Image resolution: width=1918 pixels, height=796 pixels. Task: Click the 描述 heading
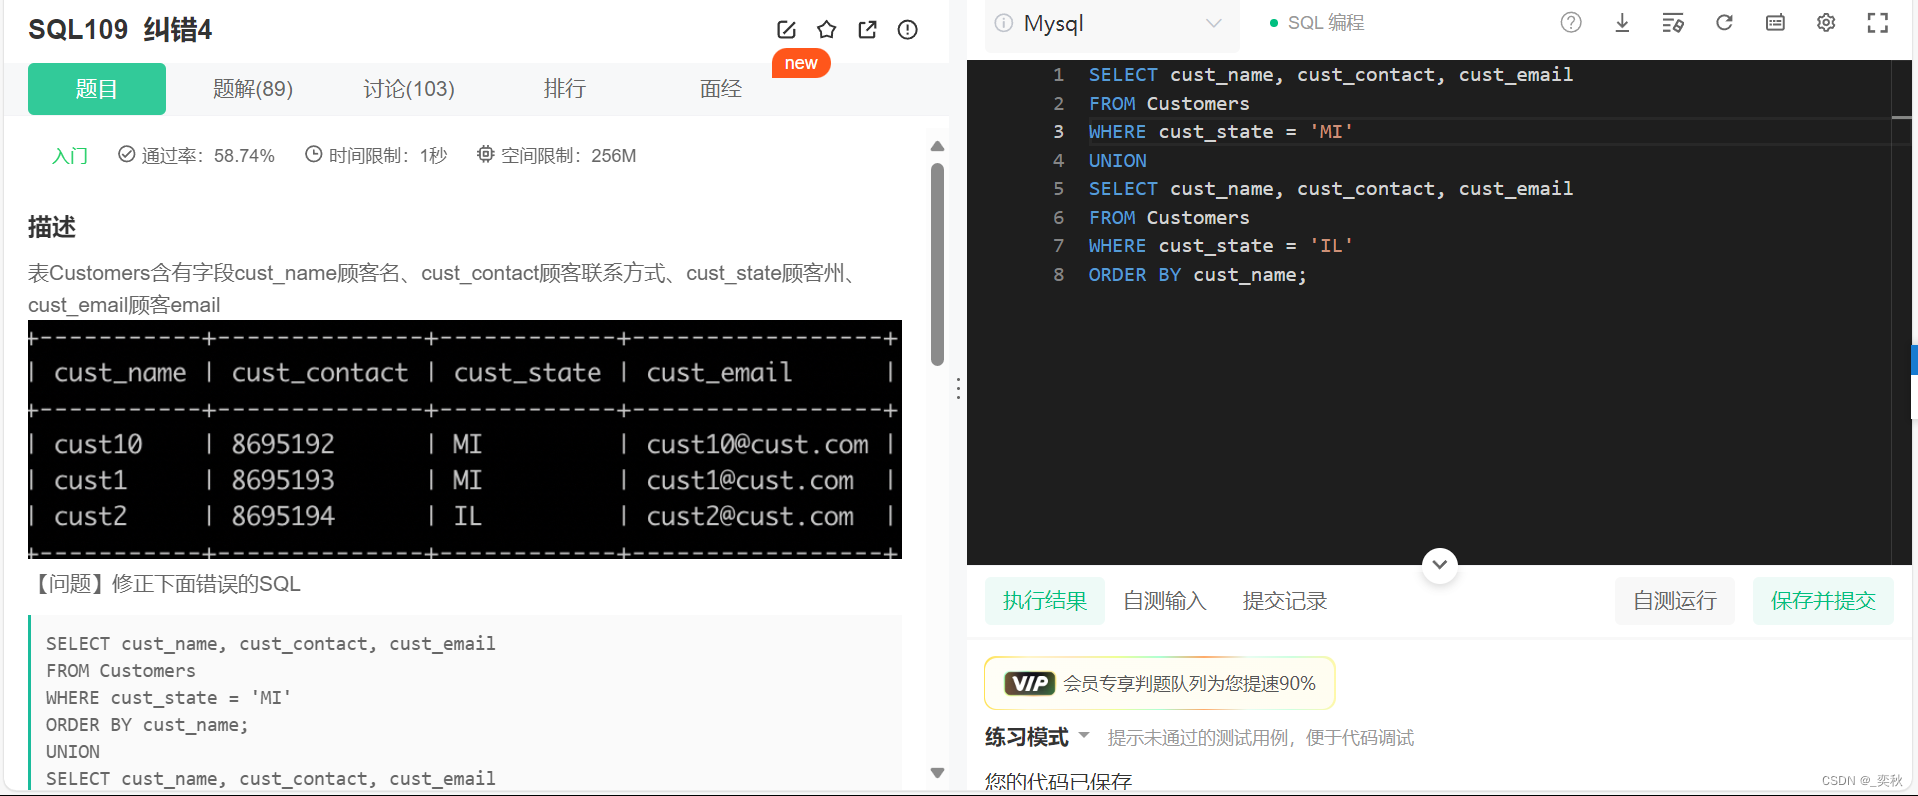(x=52, y=227)
